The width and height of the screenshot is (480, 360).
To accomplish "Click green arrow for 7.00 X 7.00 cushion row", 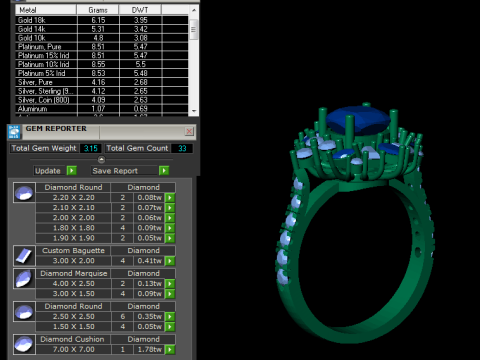I will 170,349.
